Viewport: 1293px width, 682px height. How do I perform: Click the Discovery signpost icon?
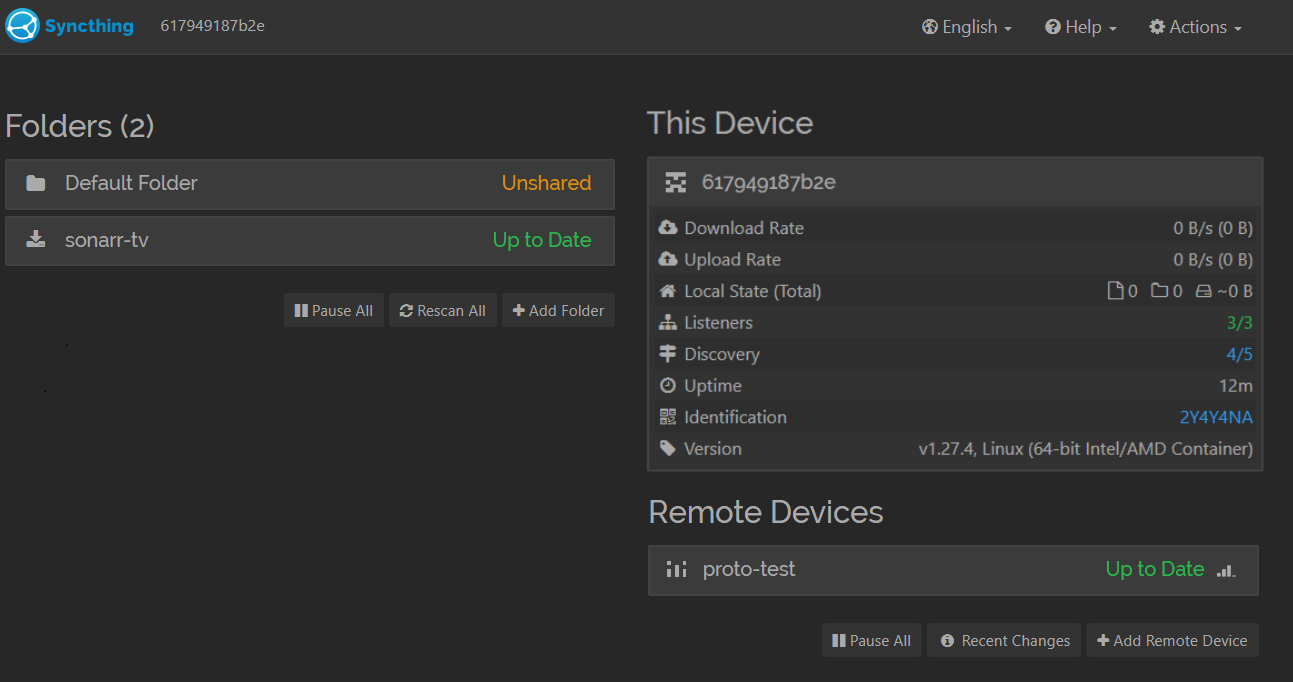click(x=668, y=354)
